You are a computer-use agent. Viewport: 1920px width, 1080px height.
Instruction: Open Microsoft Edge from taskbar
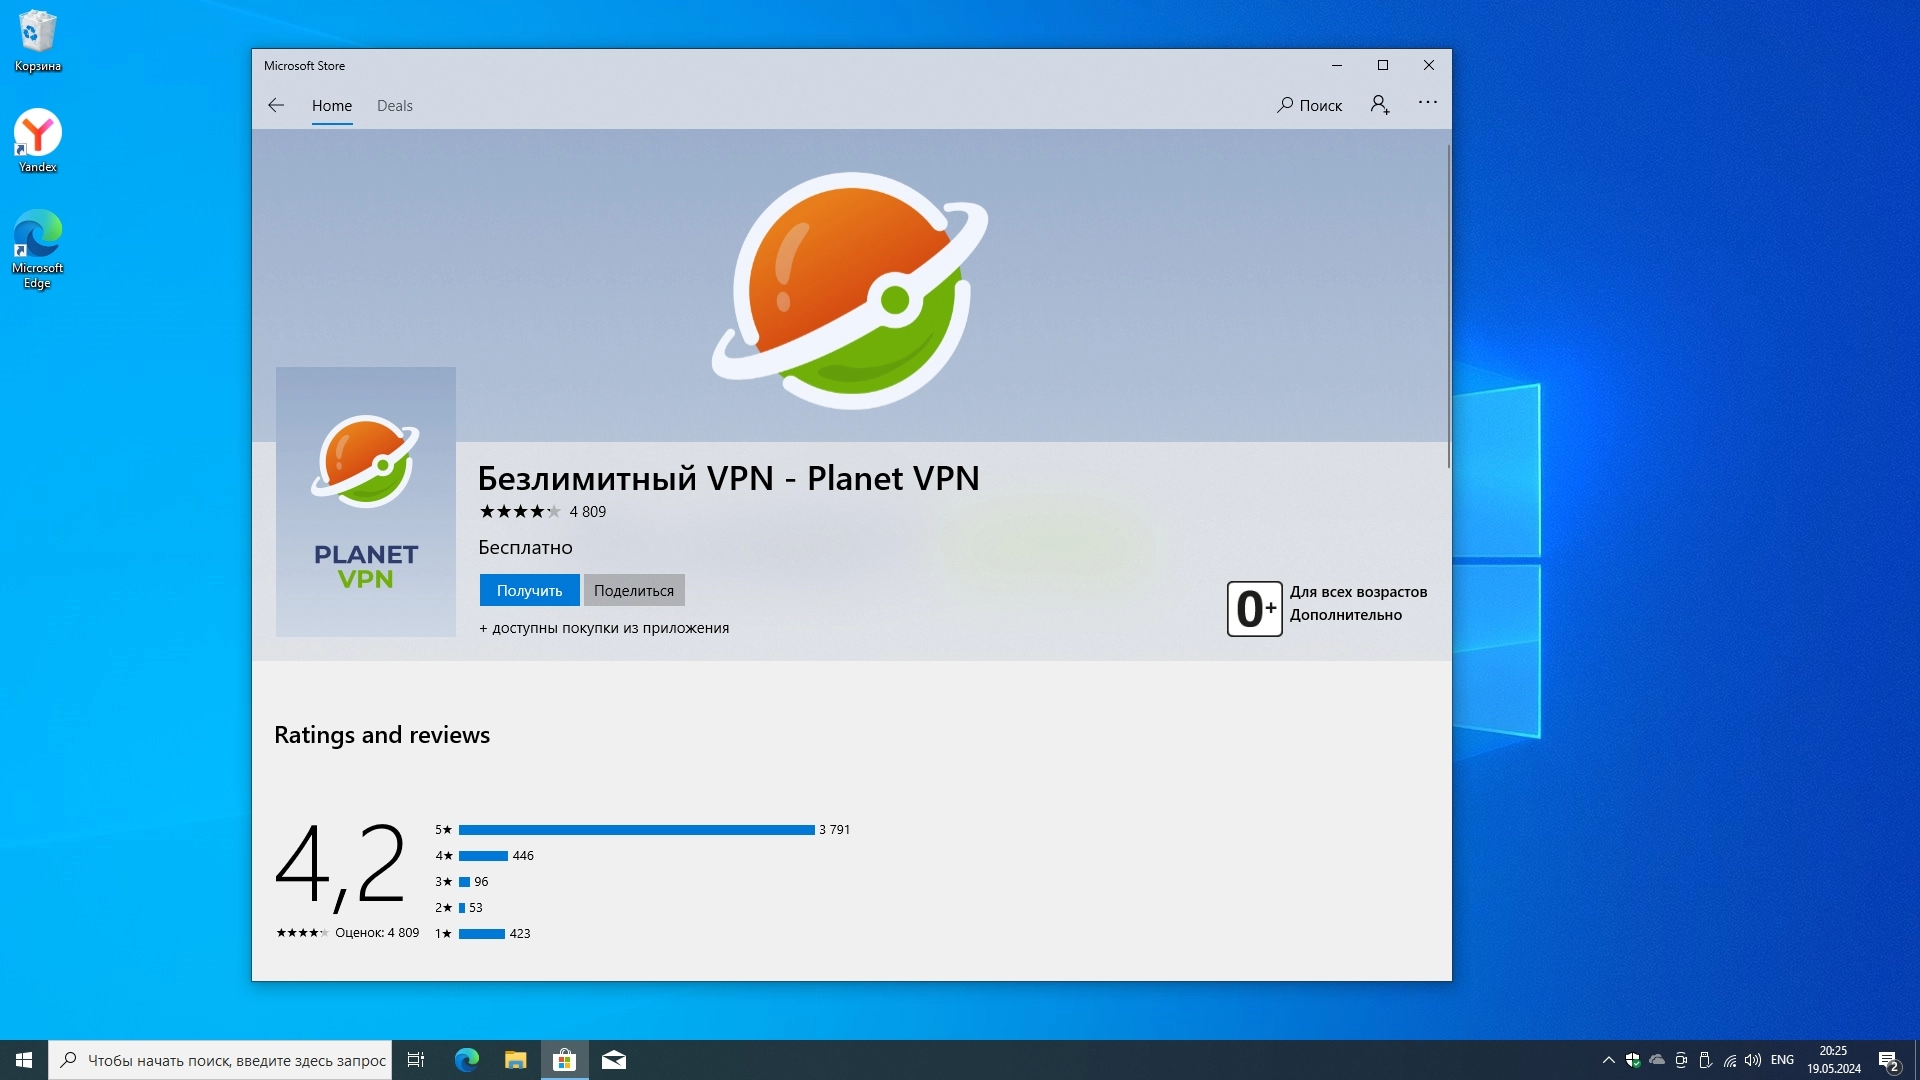[x=467, y=1060]
